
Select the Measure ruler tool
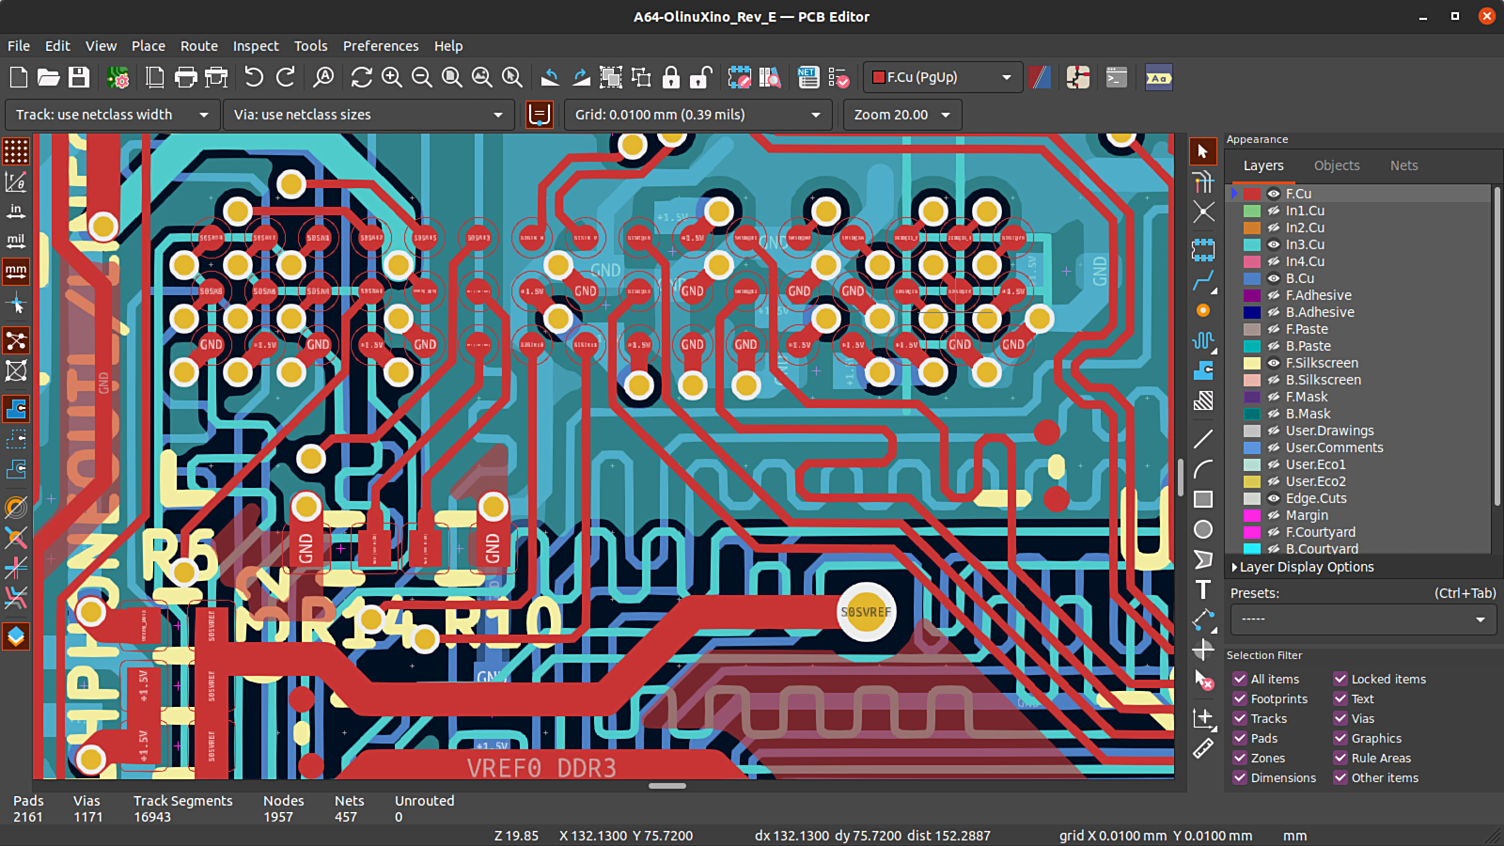coord(1203,749)
